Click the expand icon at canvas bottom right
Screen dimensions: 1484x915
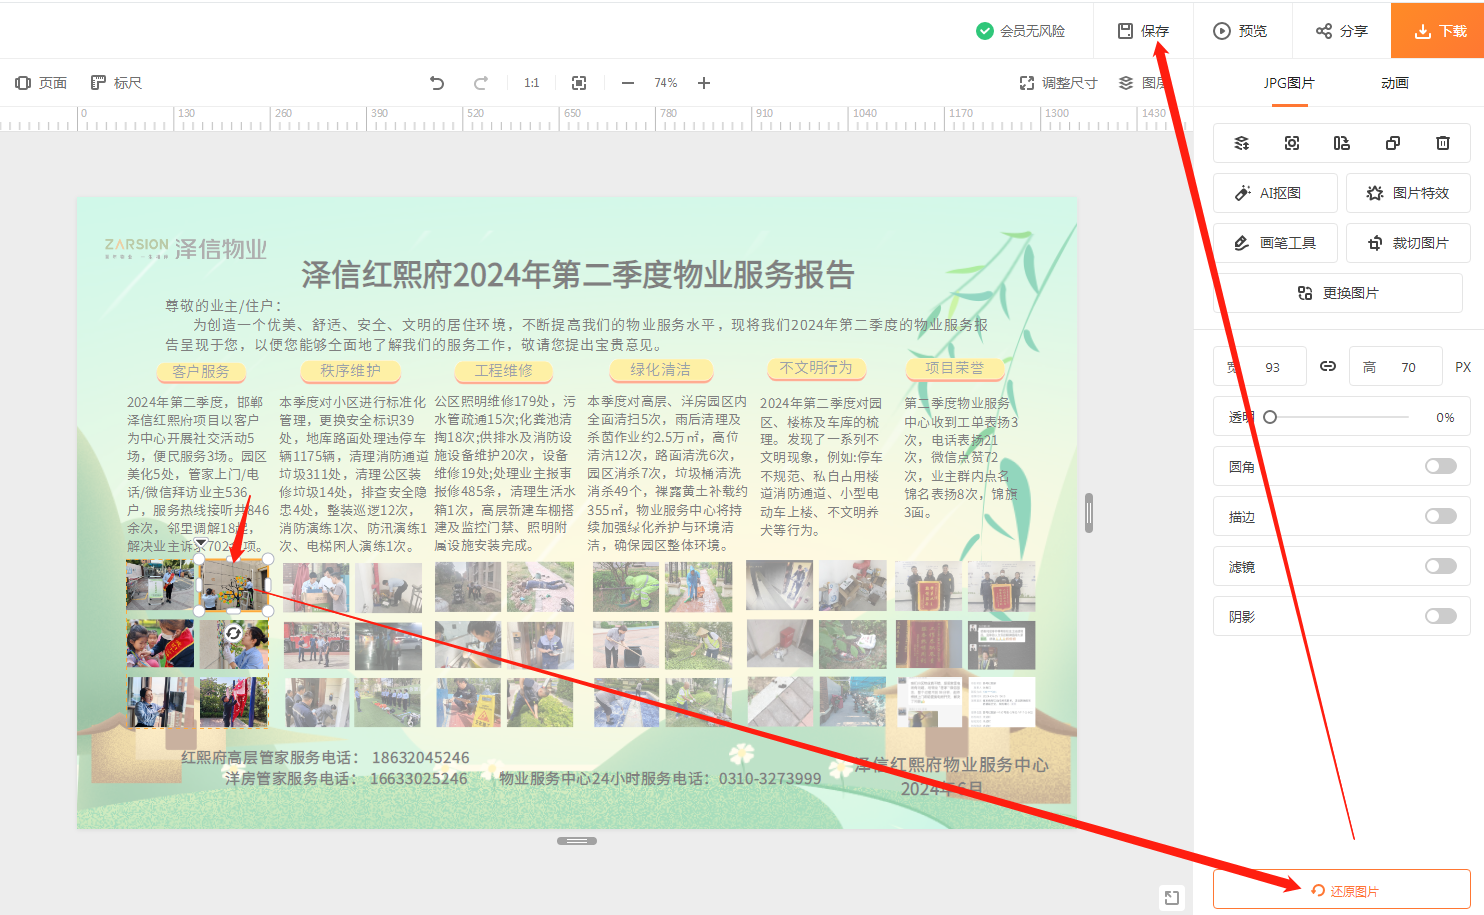click(1172, 897)
